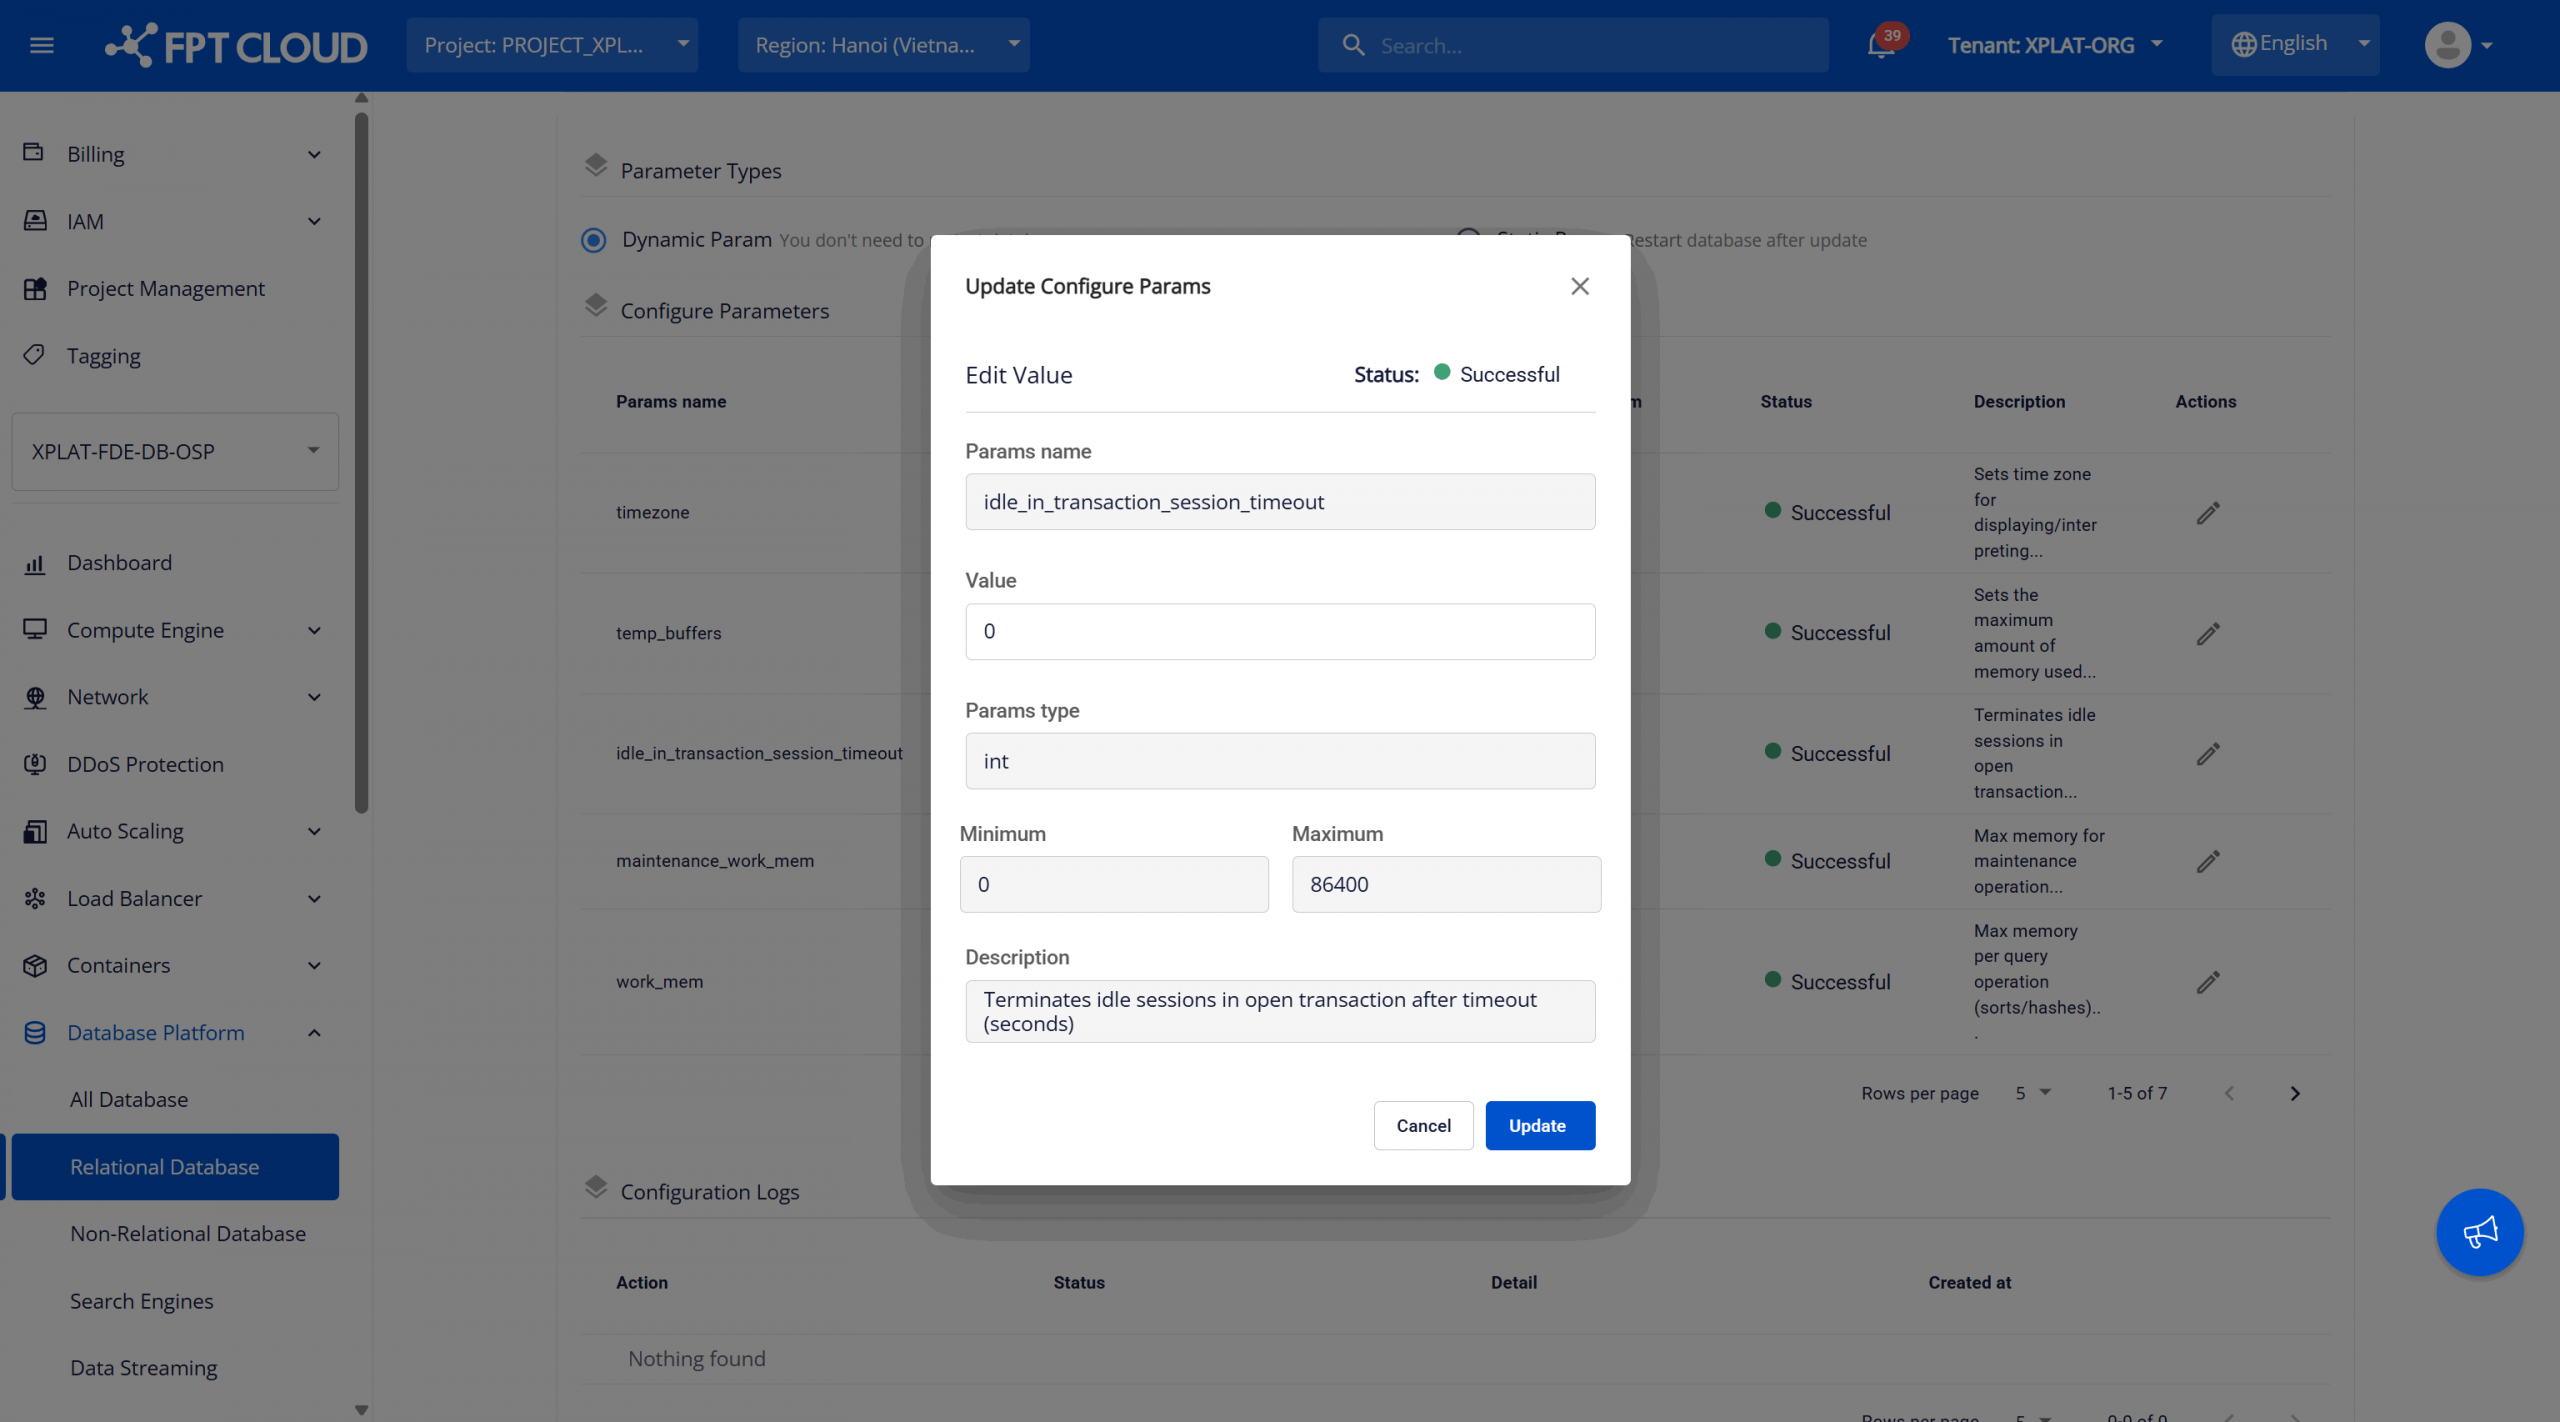Open the Region Hanoi dropdown
This screenshot has height=1422, width=2560.
tap(884, 45)
